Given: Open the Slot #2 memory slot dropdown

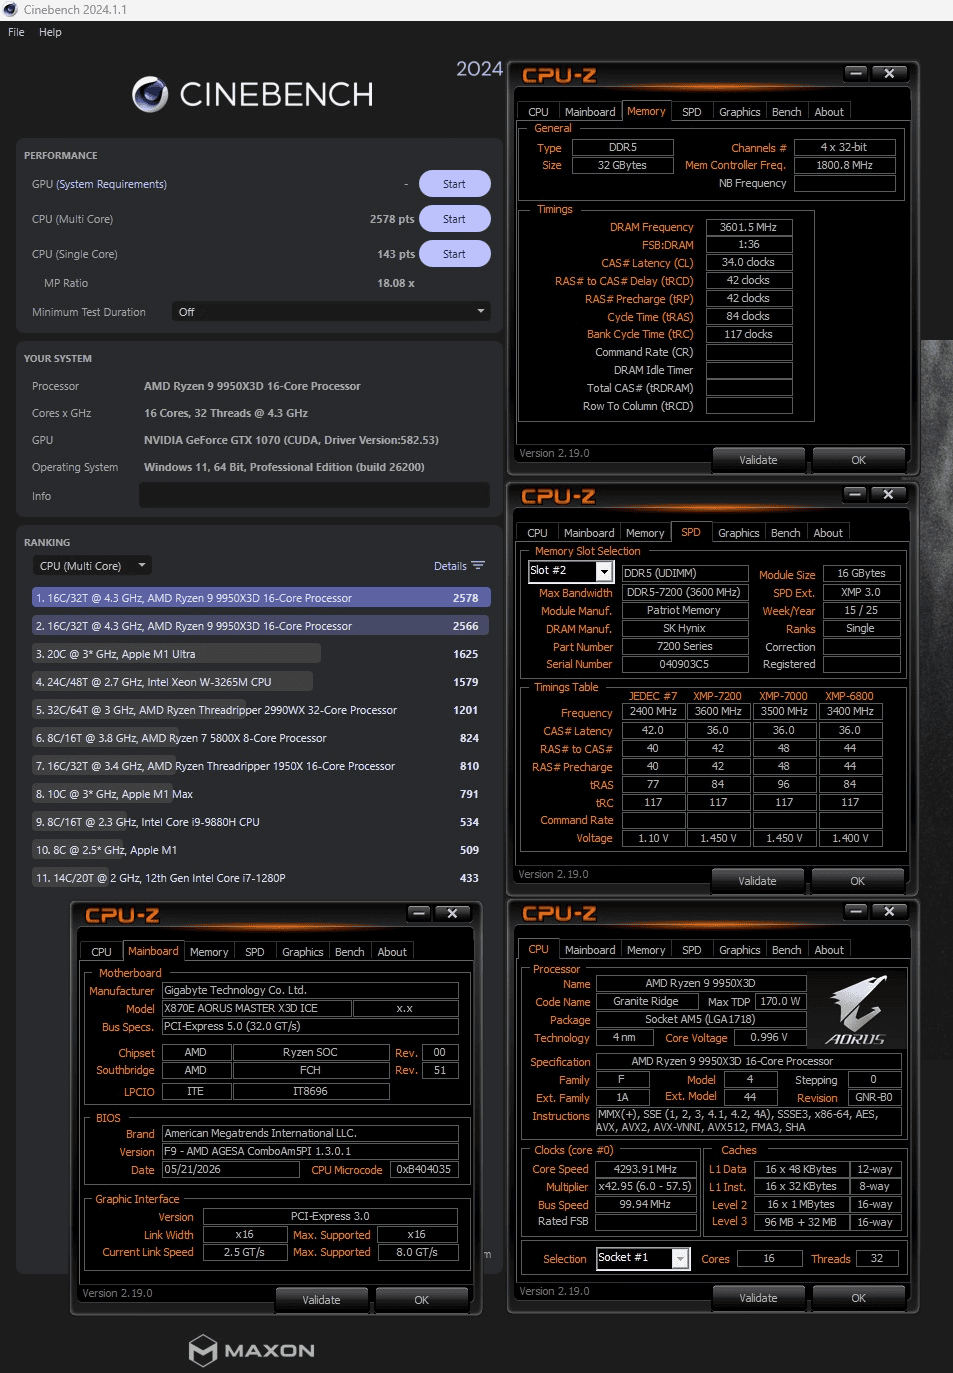Looking at the screenshot, I should [x=570, y=571].
